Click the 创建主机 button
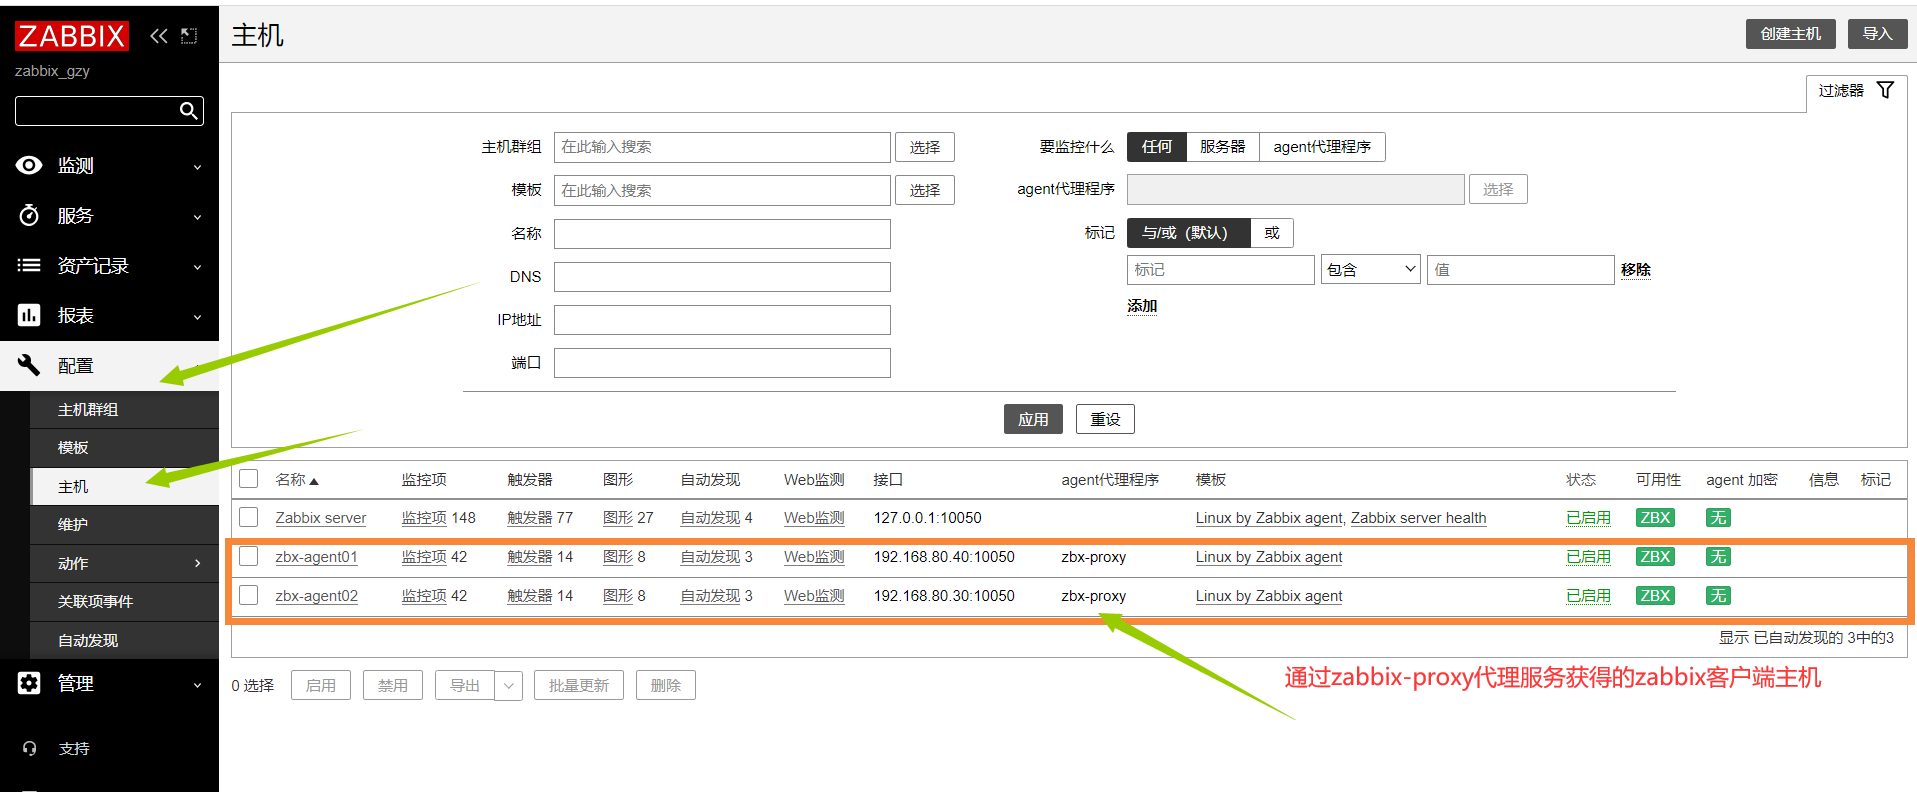Viewport: 1917px width, 792px height. [x=1791, y=34]
